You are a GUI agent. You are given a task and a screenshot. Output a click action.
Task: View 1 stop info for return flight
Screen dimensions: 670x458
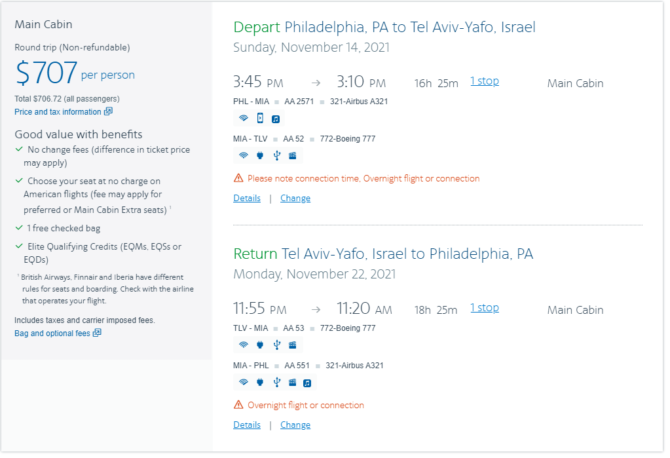point(485,308)
